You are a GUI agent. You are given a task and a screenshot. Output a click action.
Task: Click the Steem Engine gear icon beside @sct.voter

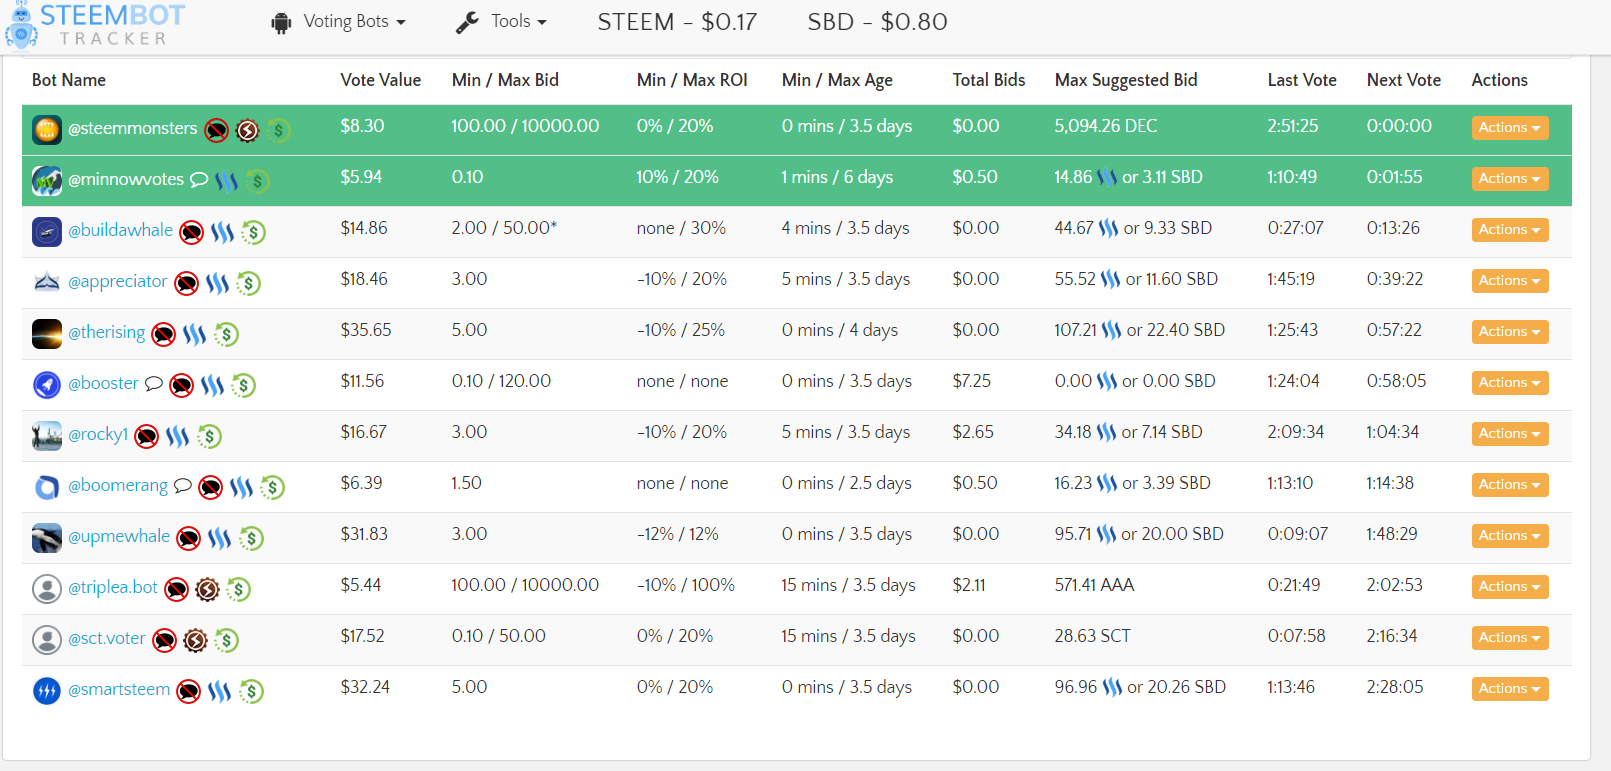click(x=195, y=641)
